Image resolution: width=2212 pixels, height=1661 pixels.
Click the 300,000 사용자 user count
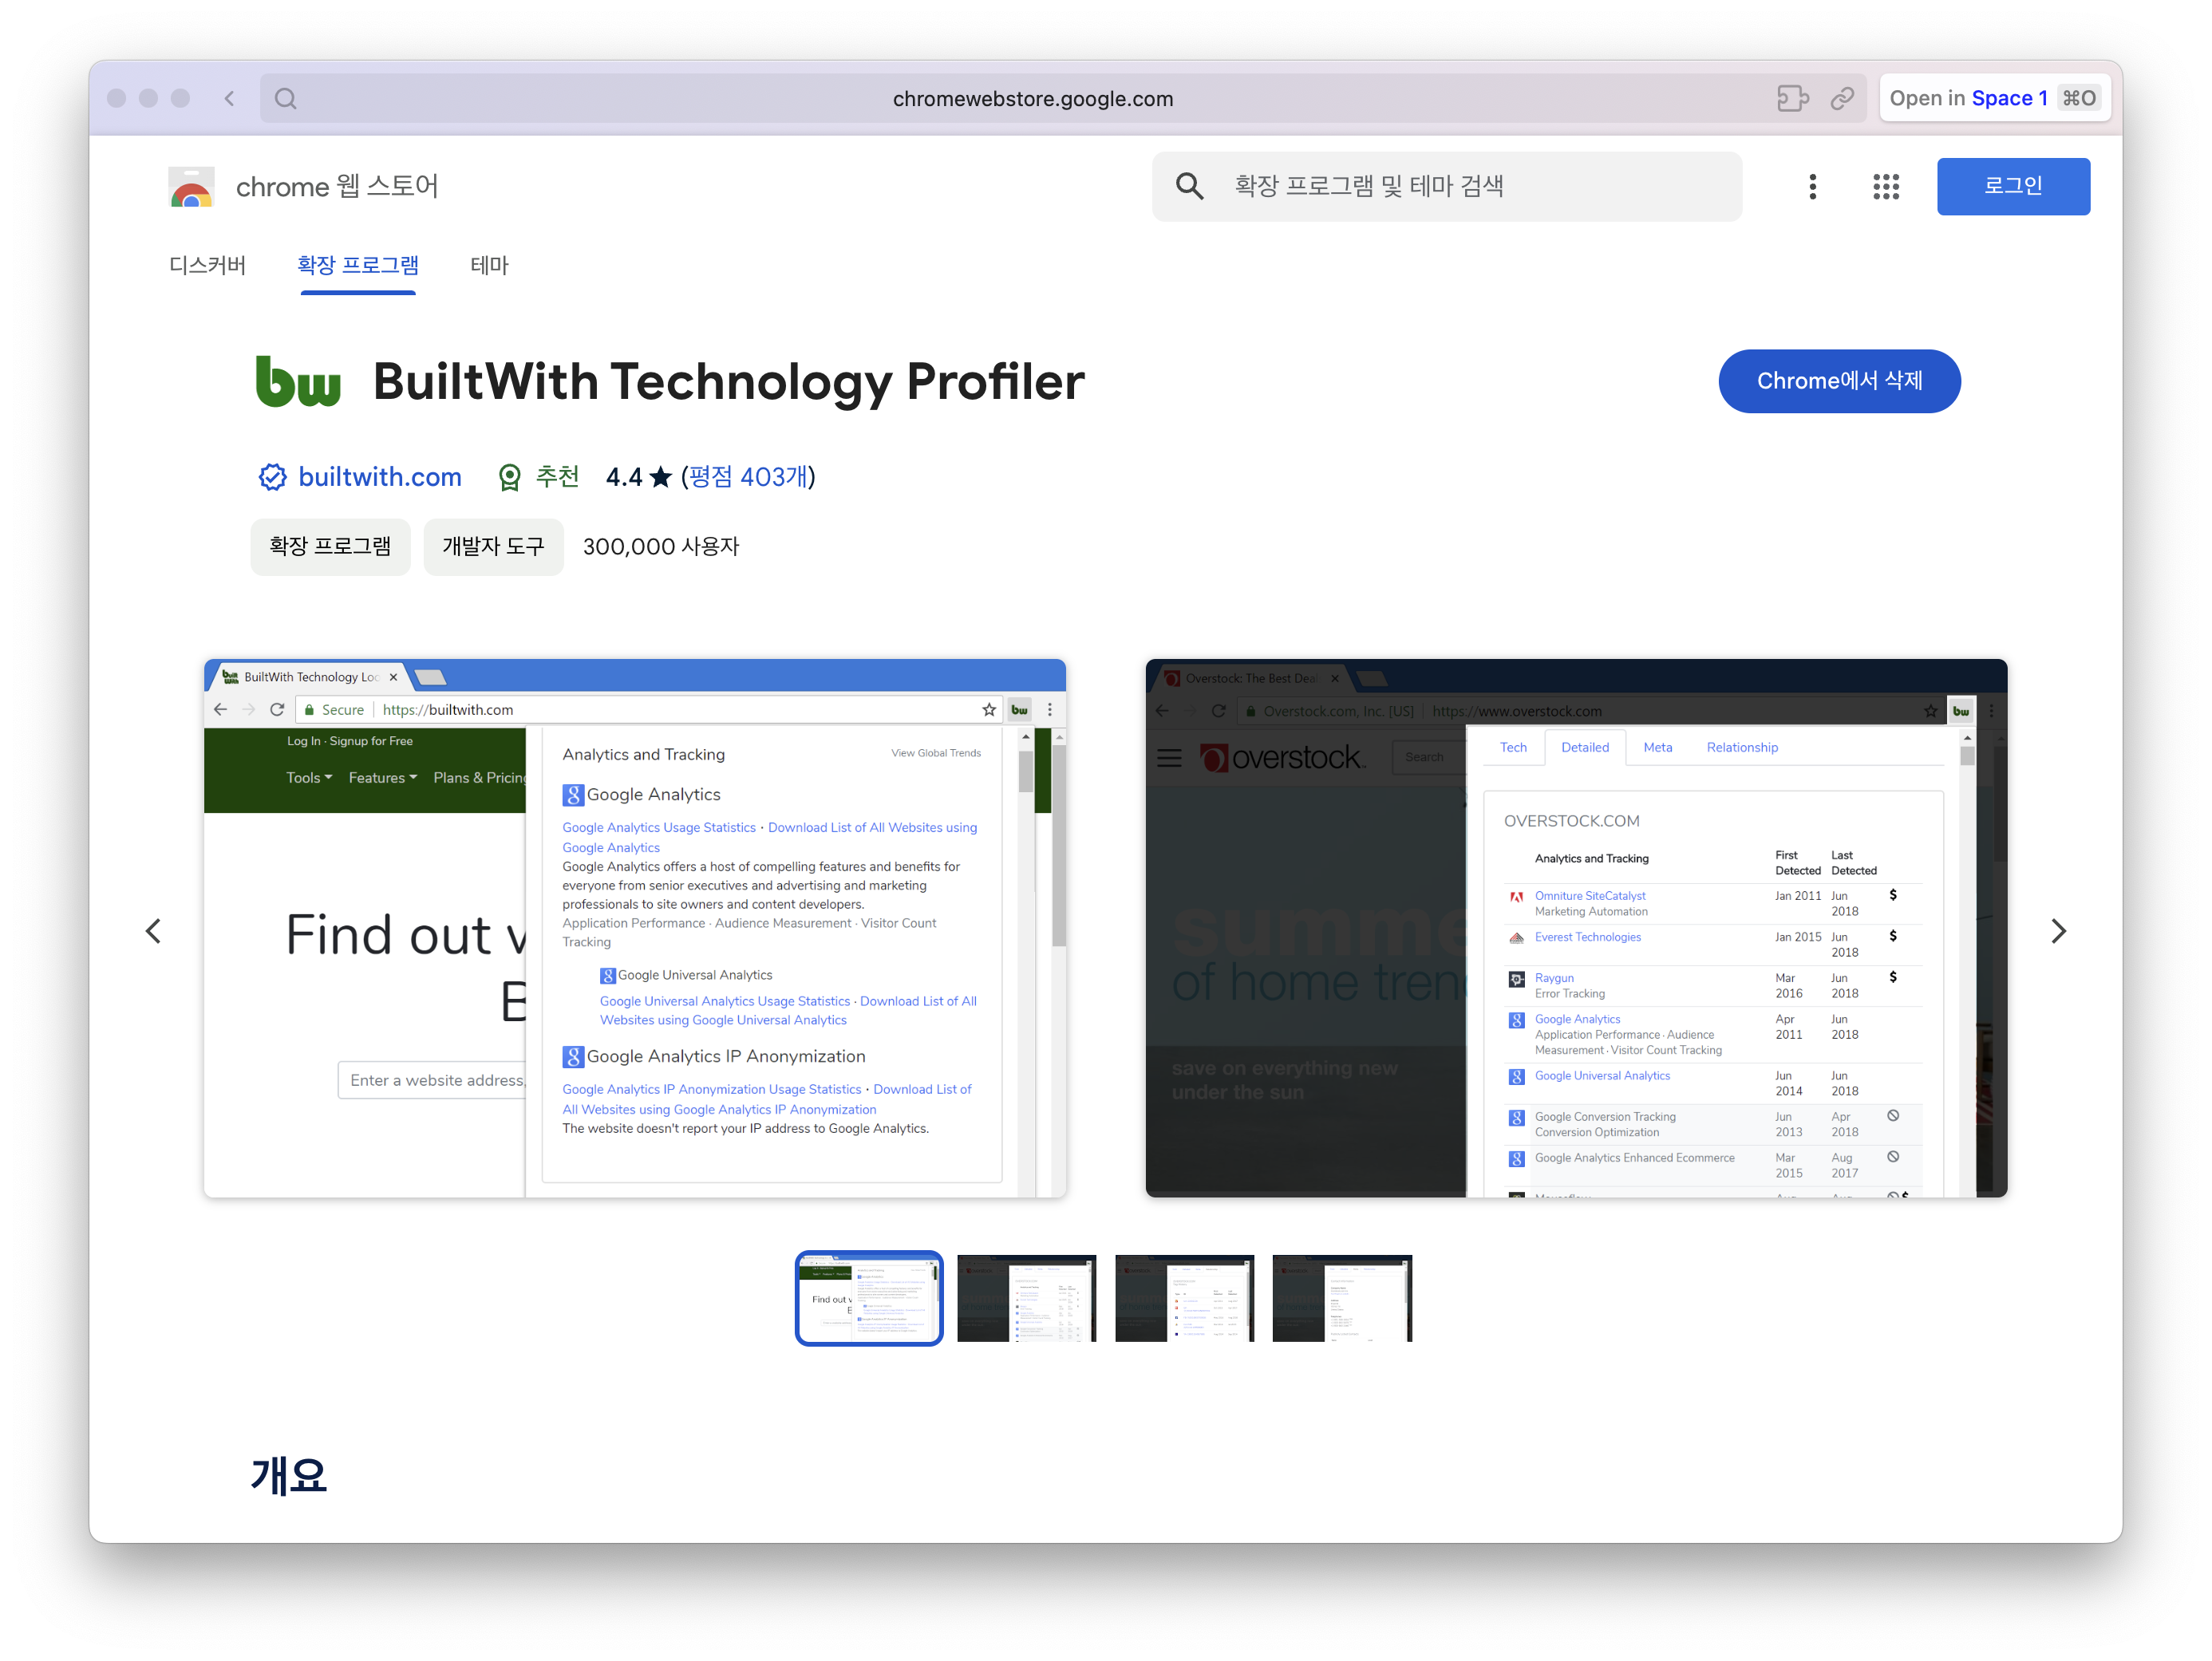coord(661,547)
